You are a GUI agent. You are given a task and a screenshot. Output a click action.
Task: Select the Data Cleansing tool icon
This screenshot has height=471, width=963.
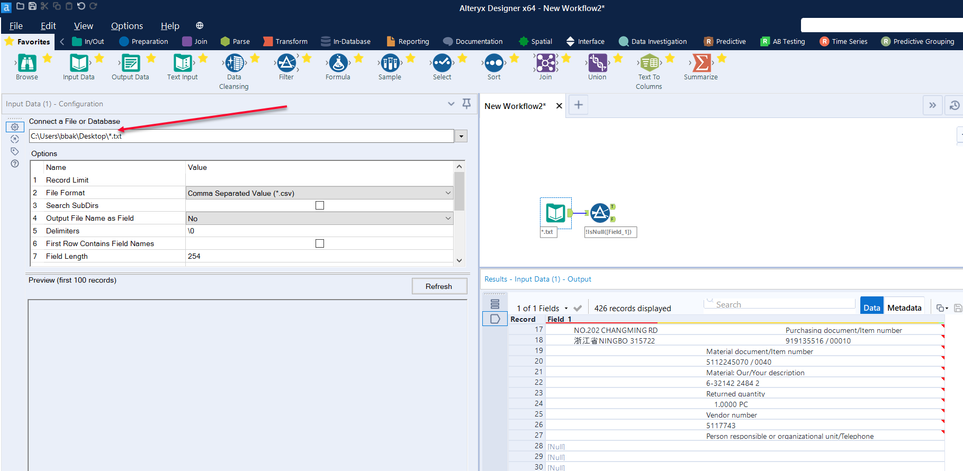234,63
